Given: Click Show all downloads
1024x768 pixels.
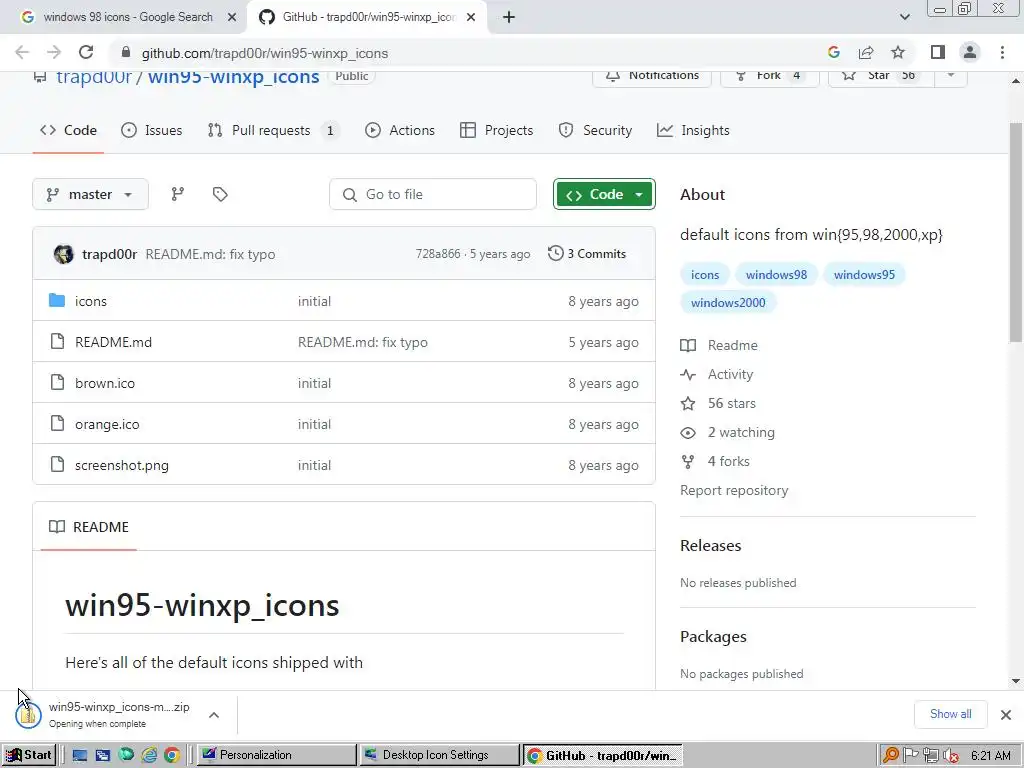Looking at the screenshot, I should click(x=950, y=714).
